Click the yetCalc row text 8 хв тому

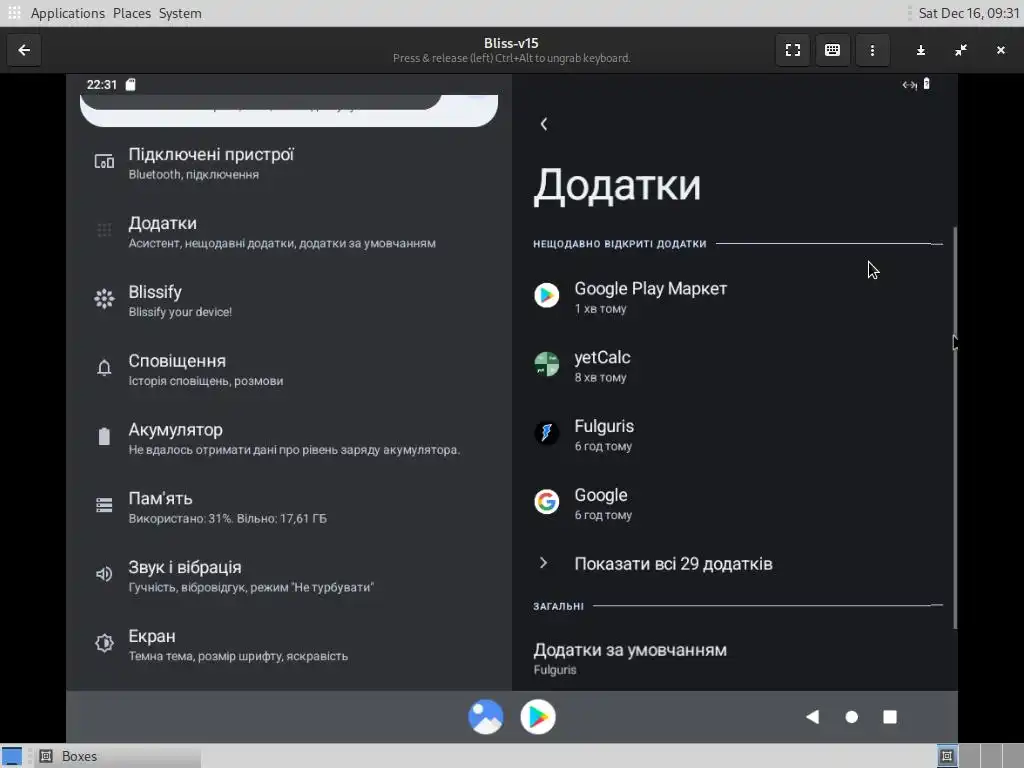point(600,377)
